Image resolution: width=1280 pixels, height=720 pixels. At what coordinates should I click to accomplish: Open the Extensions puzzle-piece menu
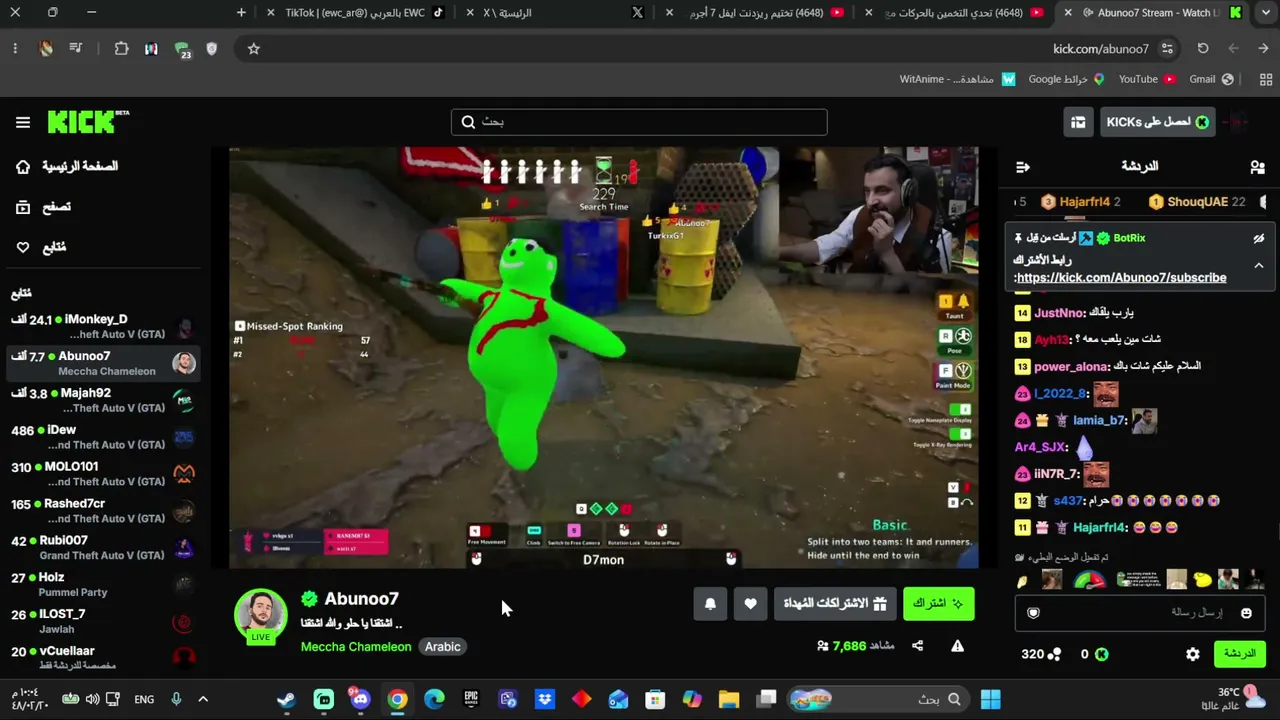coord(121,49)
